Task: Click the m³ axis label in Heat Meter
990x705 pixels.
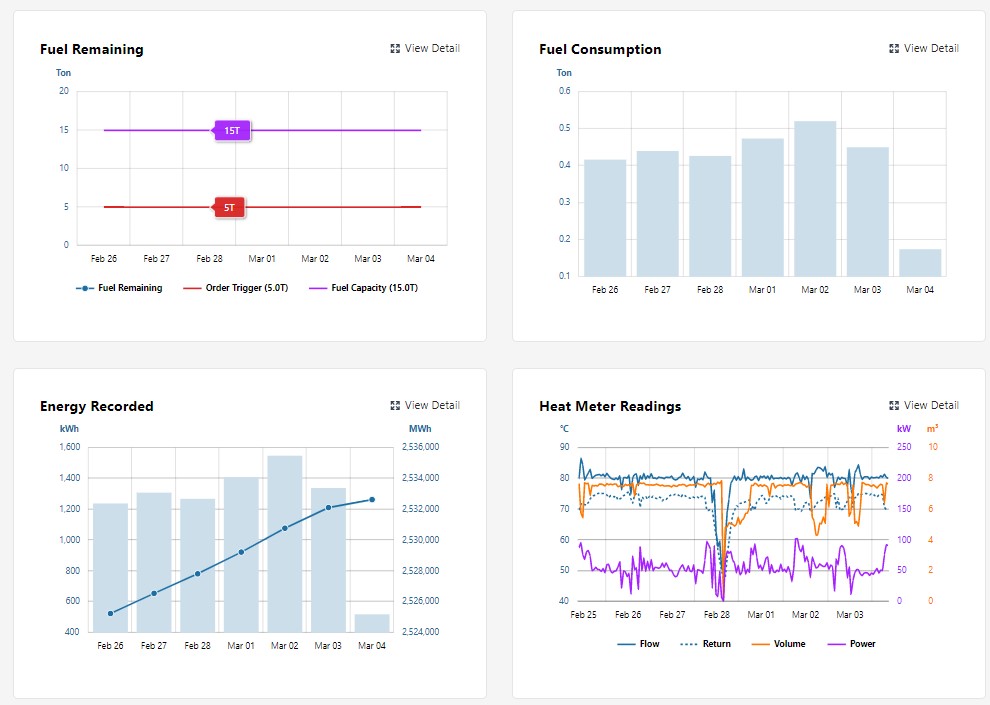Action: pyautogui.click(x=932, y=429)
